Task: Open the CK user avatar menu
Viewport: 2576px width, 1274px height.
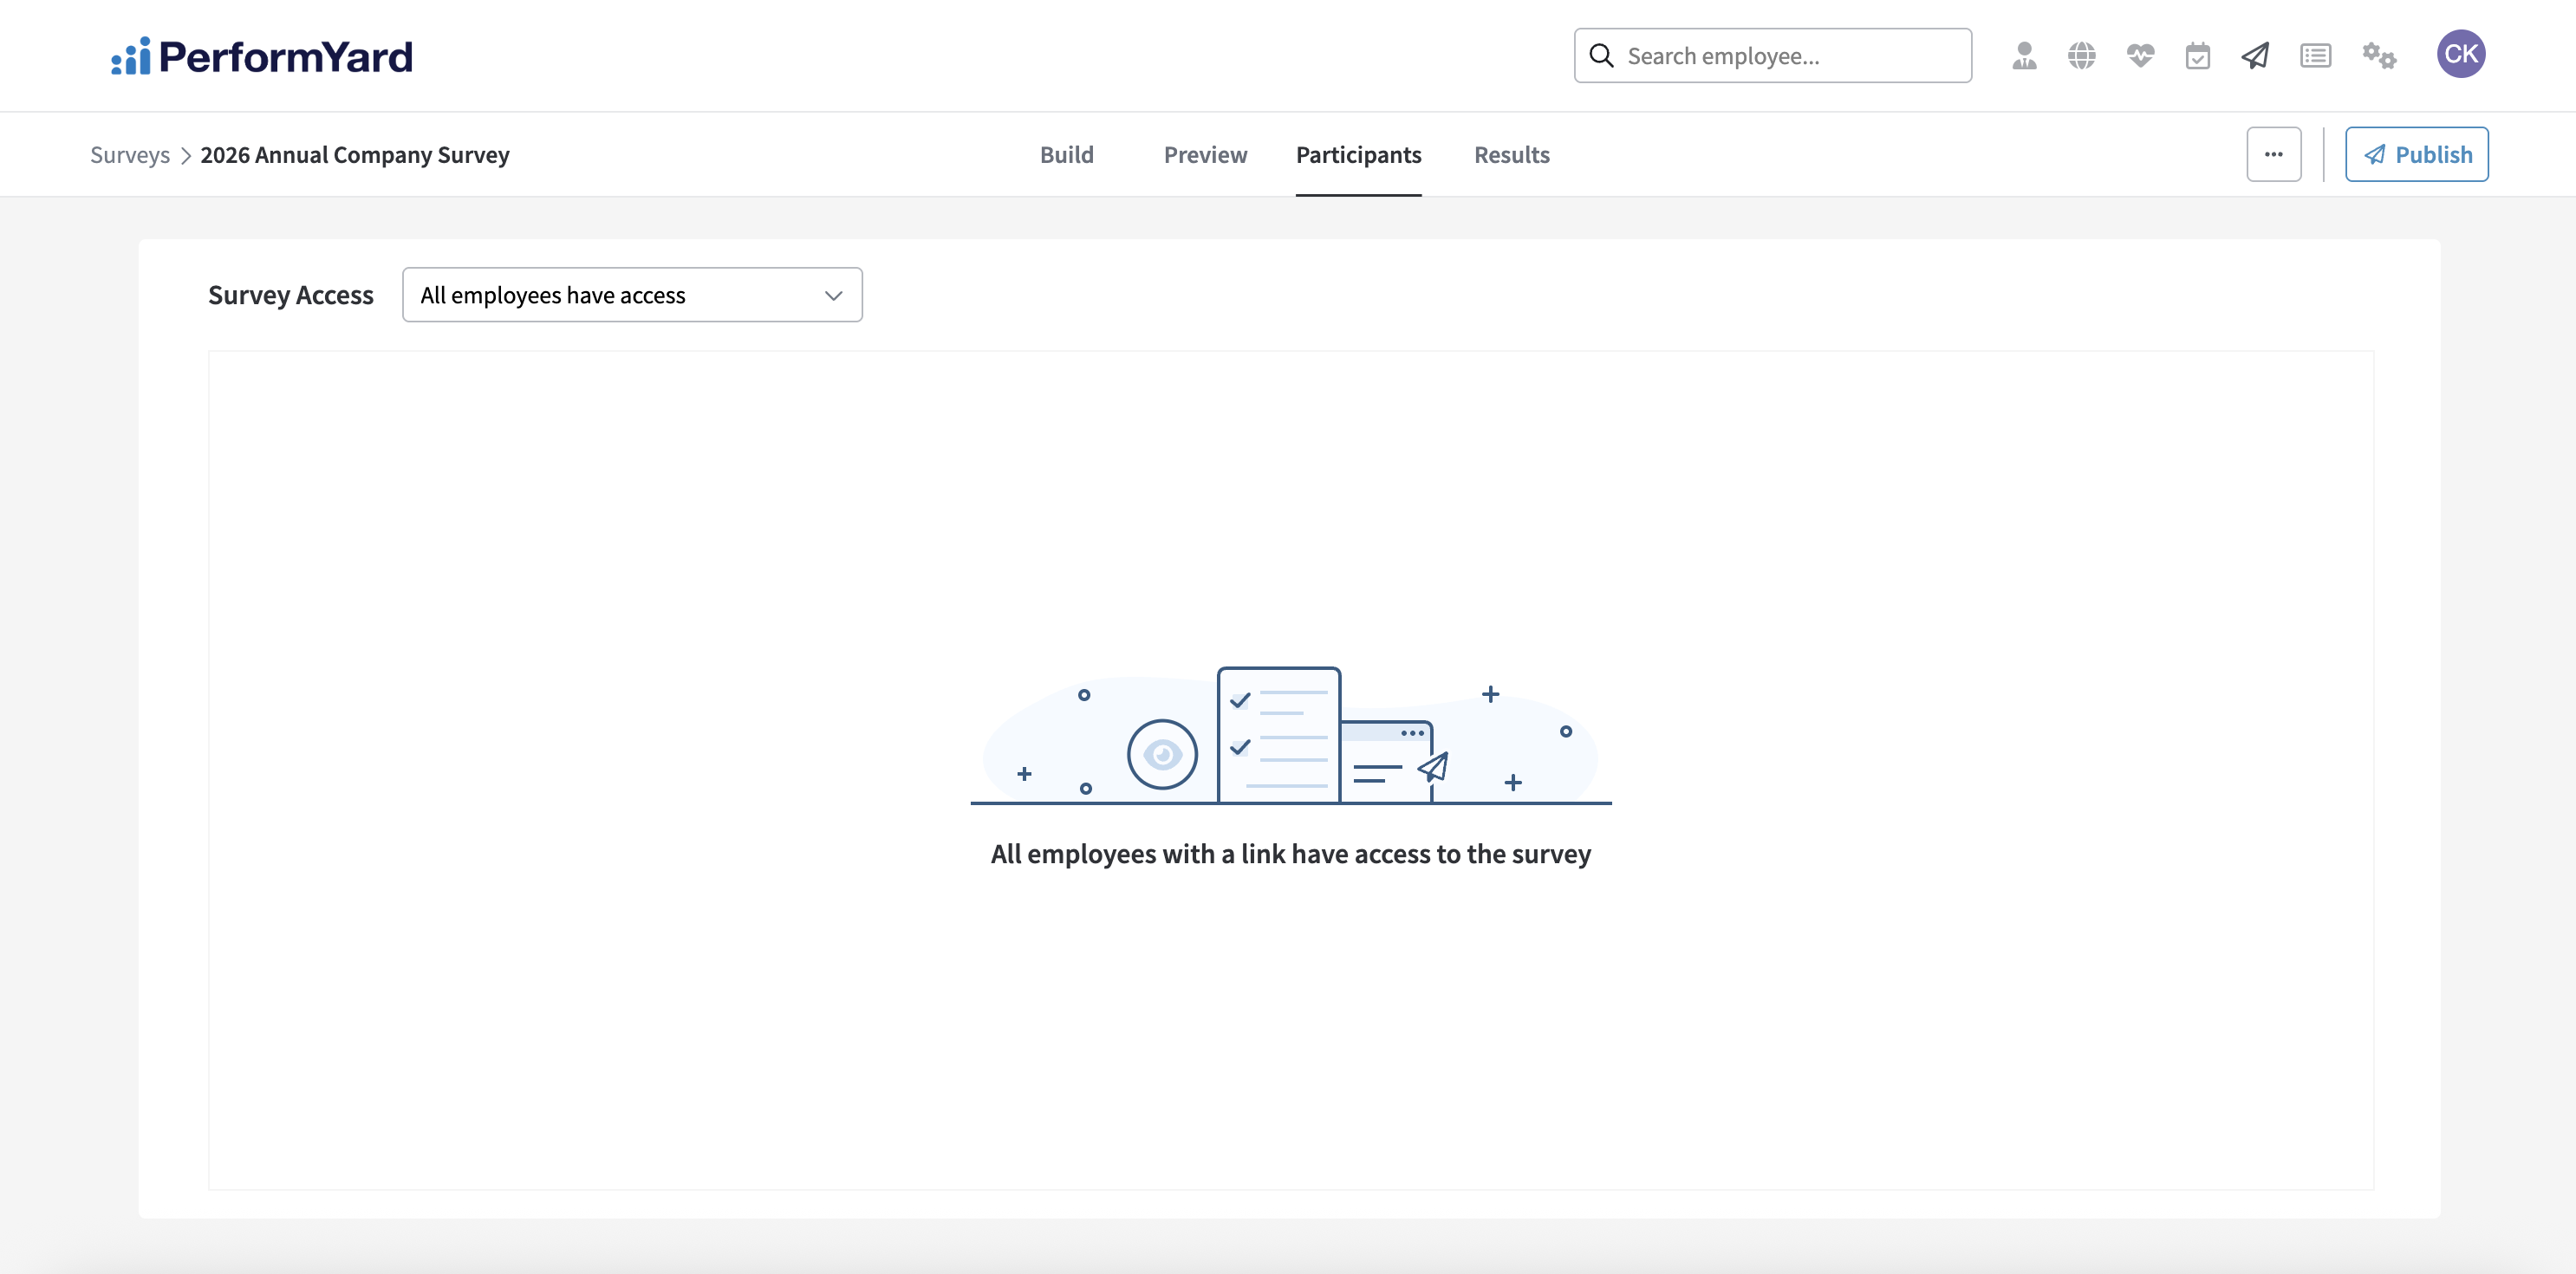Action: 2460,54
